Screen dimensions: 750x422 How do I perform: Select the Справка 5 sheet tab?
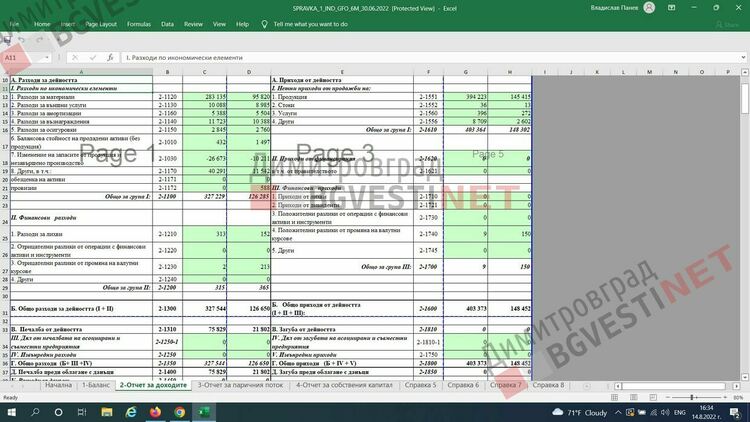click(419, 385)
